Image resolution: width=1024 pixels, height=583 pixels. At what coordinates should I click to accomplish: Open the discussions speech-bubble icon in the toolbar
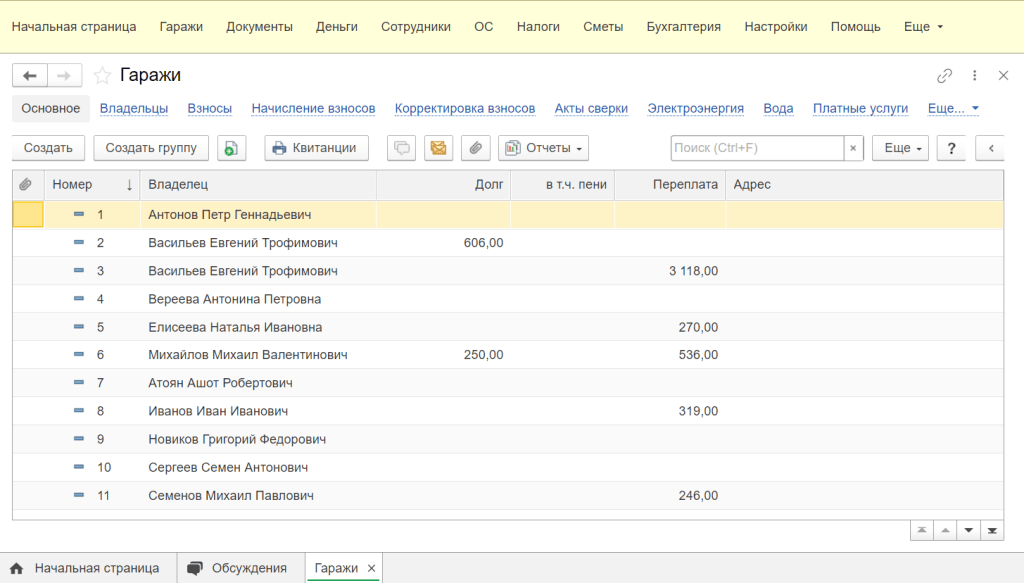pos(401,148)
